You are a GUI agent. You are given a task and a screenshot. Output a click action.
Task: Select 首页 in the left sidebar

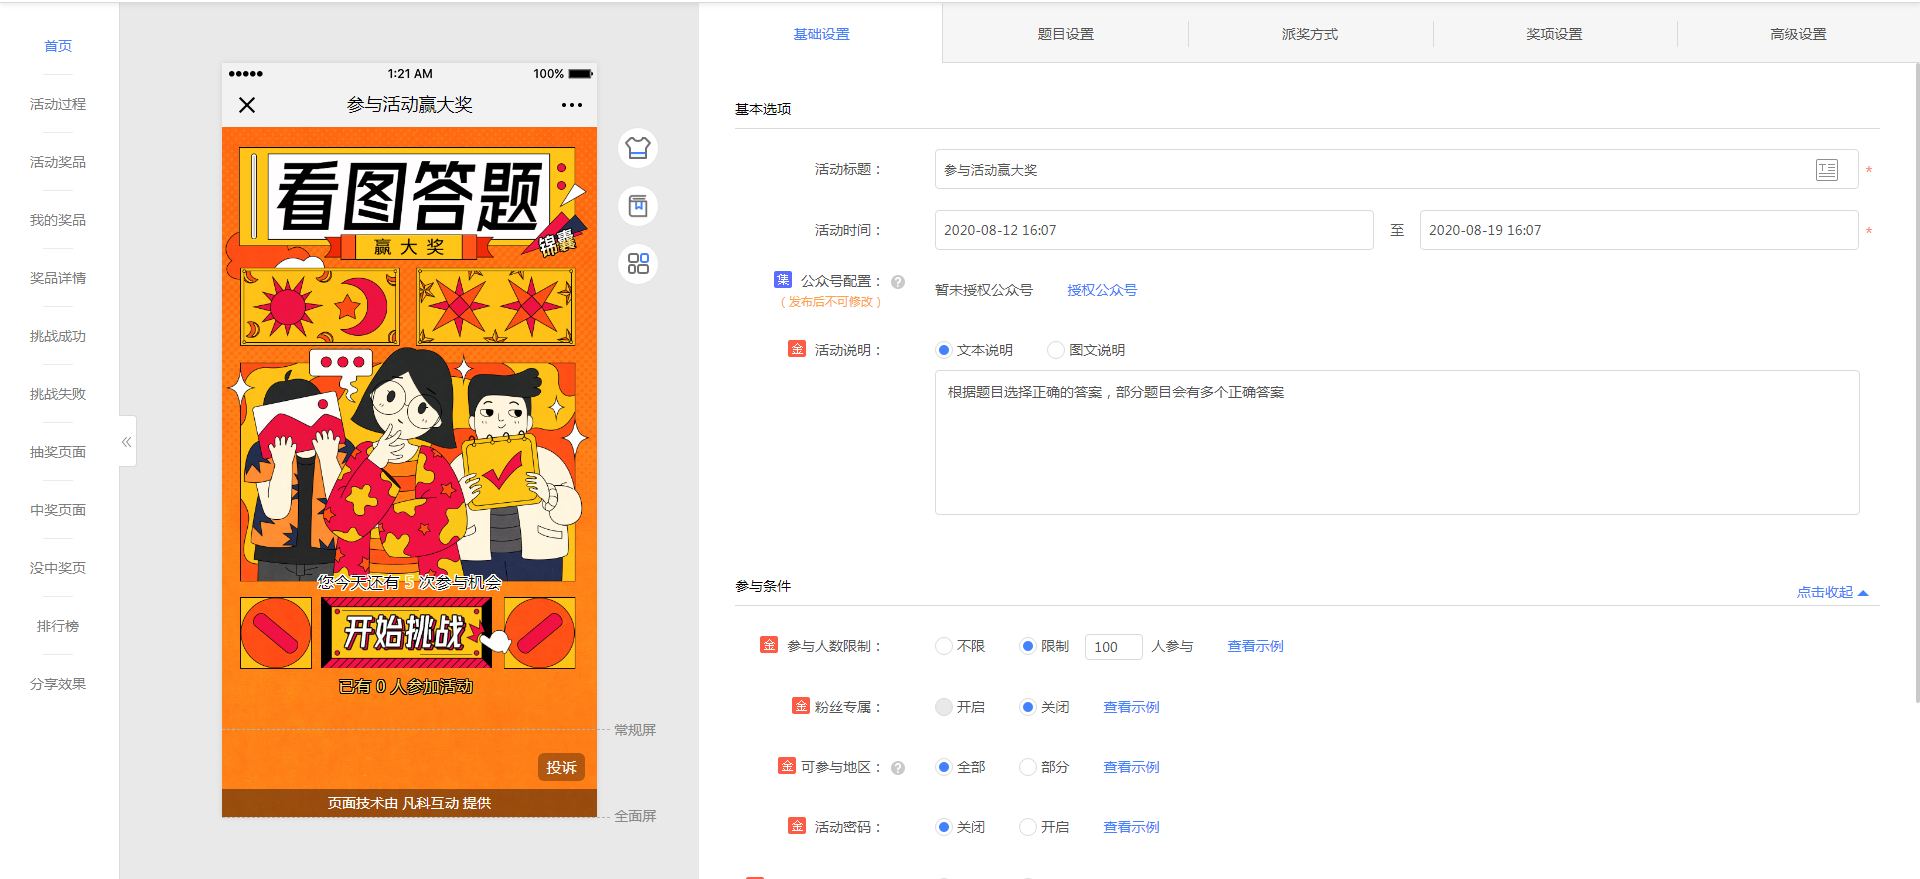(58, 46)
